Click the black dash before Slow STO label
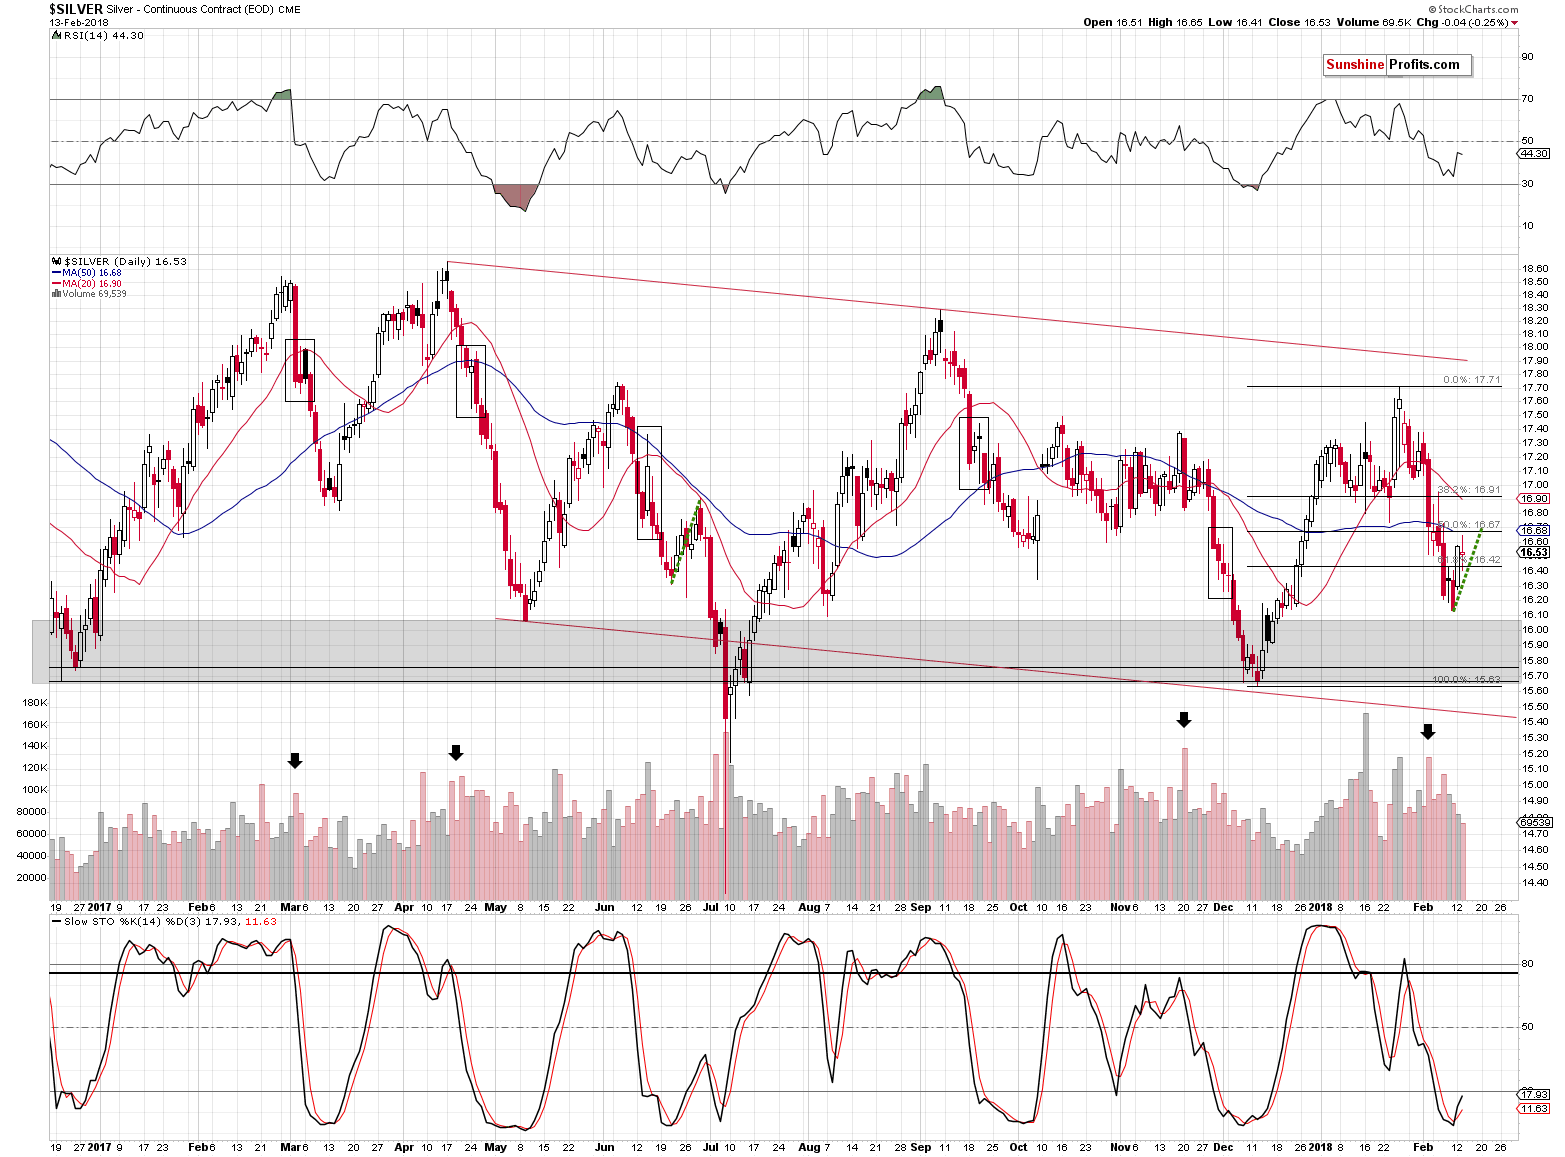 (x=56, y=922)
